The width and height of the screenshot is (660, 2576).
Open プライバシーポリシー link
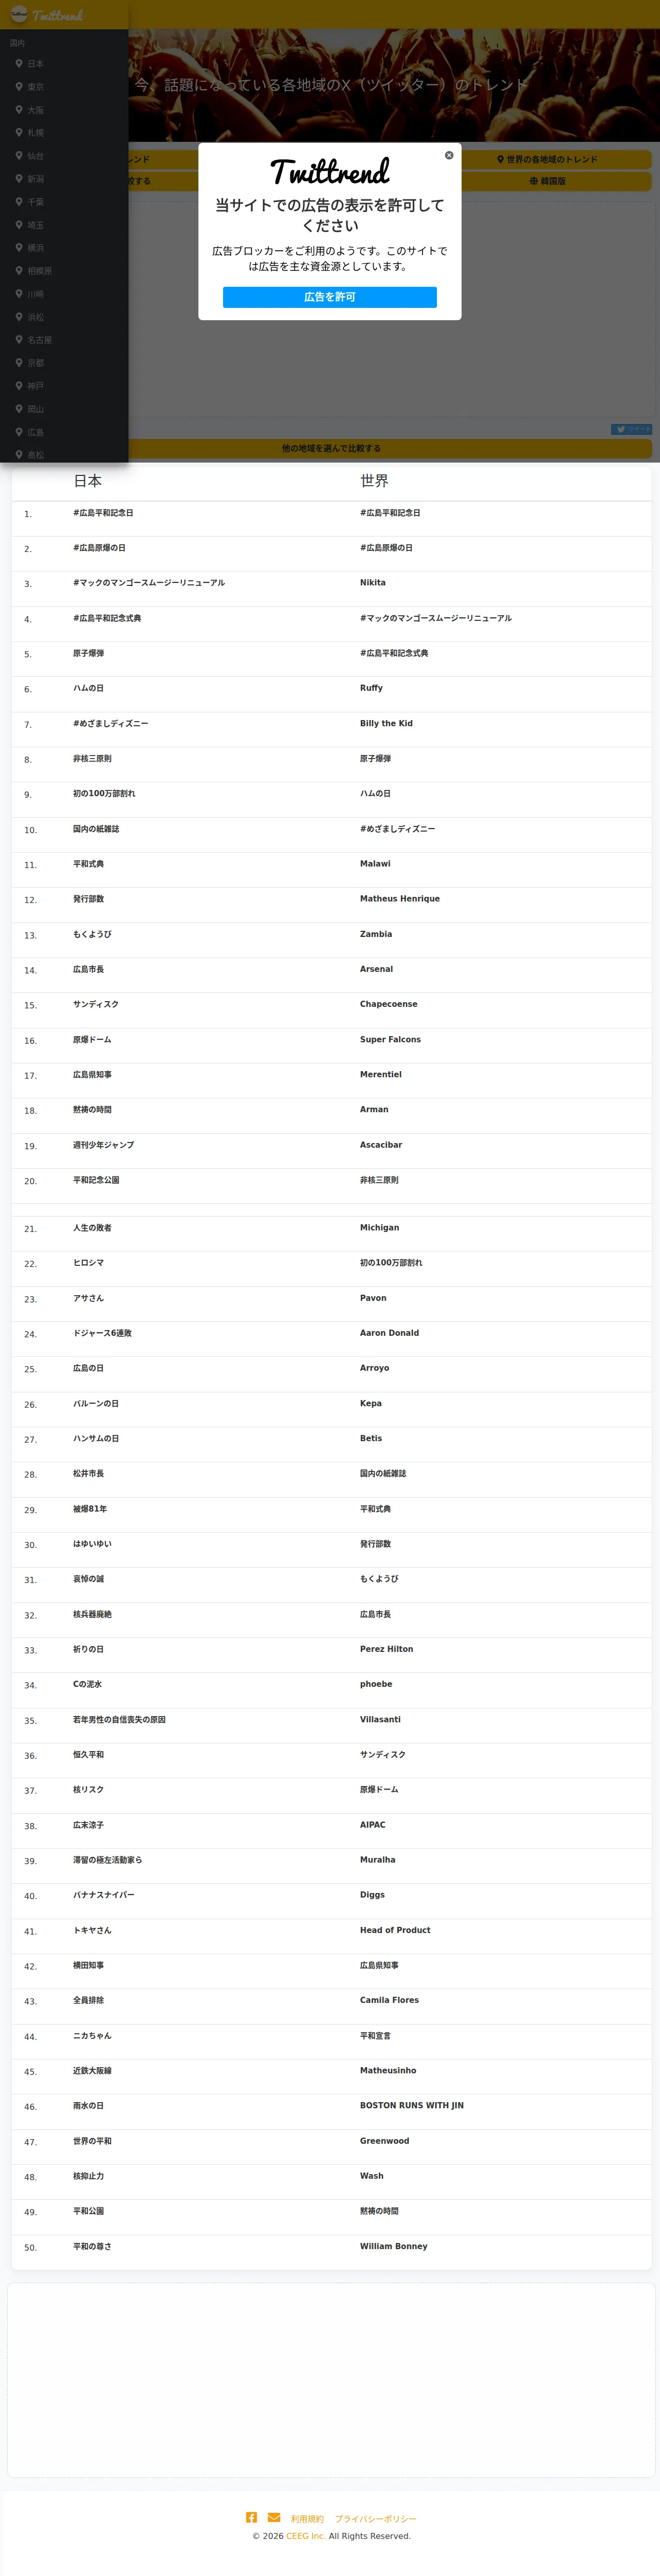375,2519
